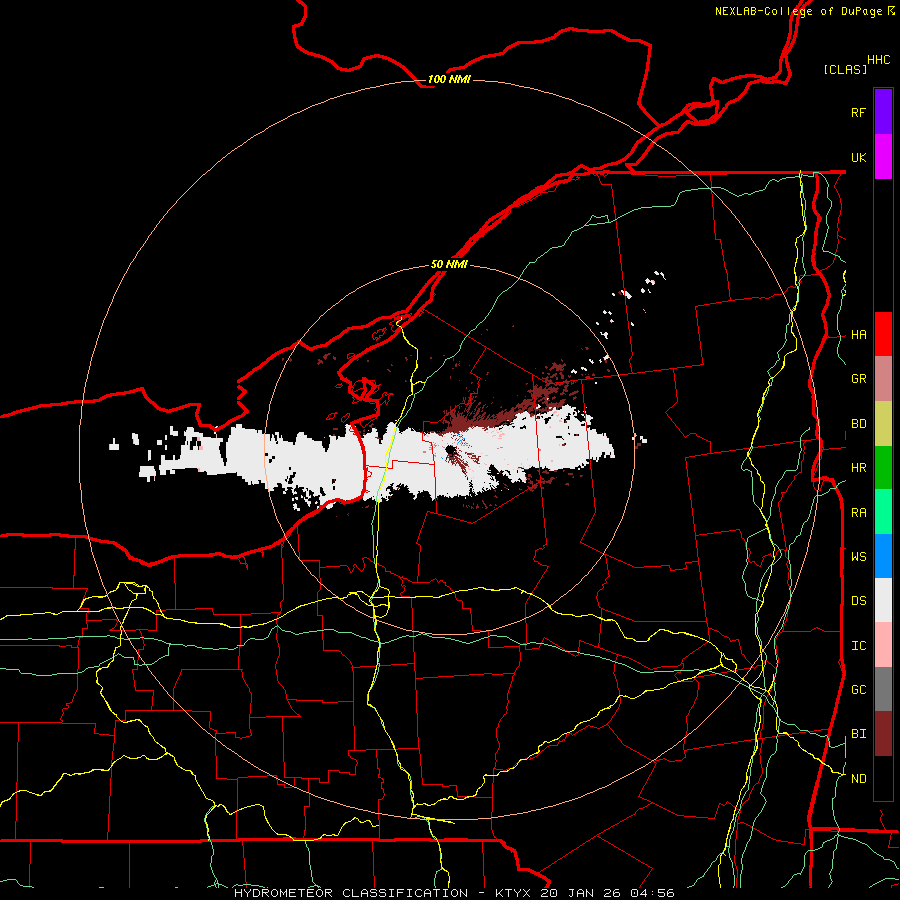Click the GC legend label
Image resolution: width=900 pixels, height=900 pixels.
tap(858, 690)
